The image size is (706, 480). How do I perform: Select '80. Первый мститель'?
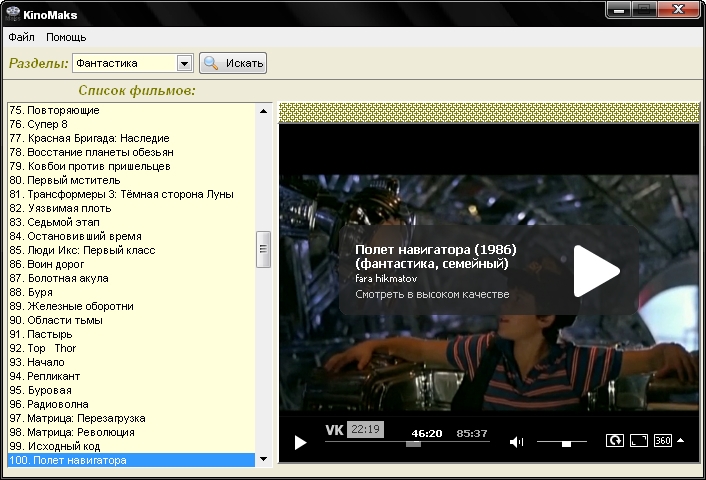tap(131, 180)
